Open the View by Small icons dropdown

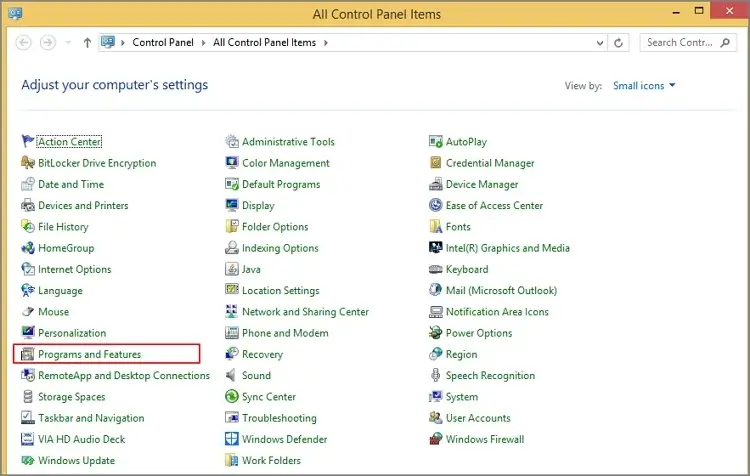(644, 86)
